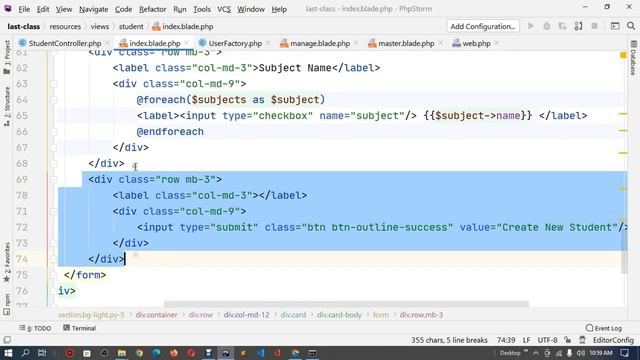Close the manage.blade.php tab

(356, 43)
